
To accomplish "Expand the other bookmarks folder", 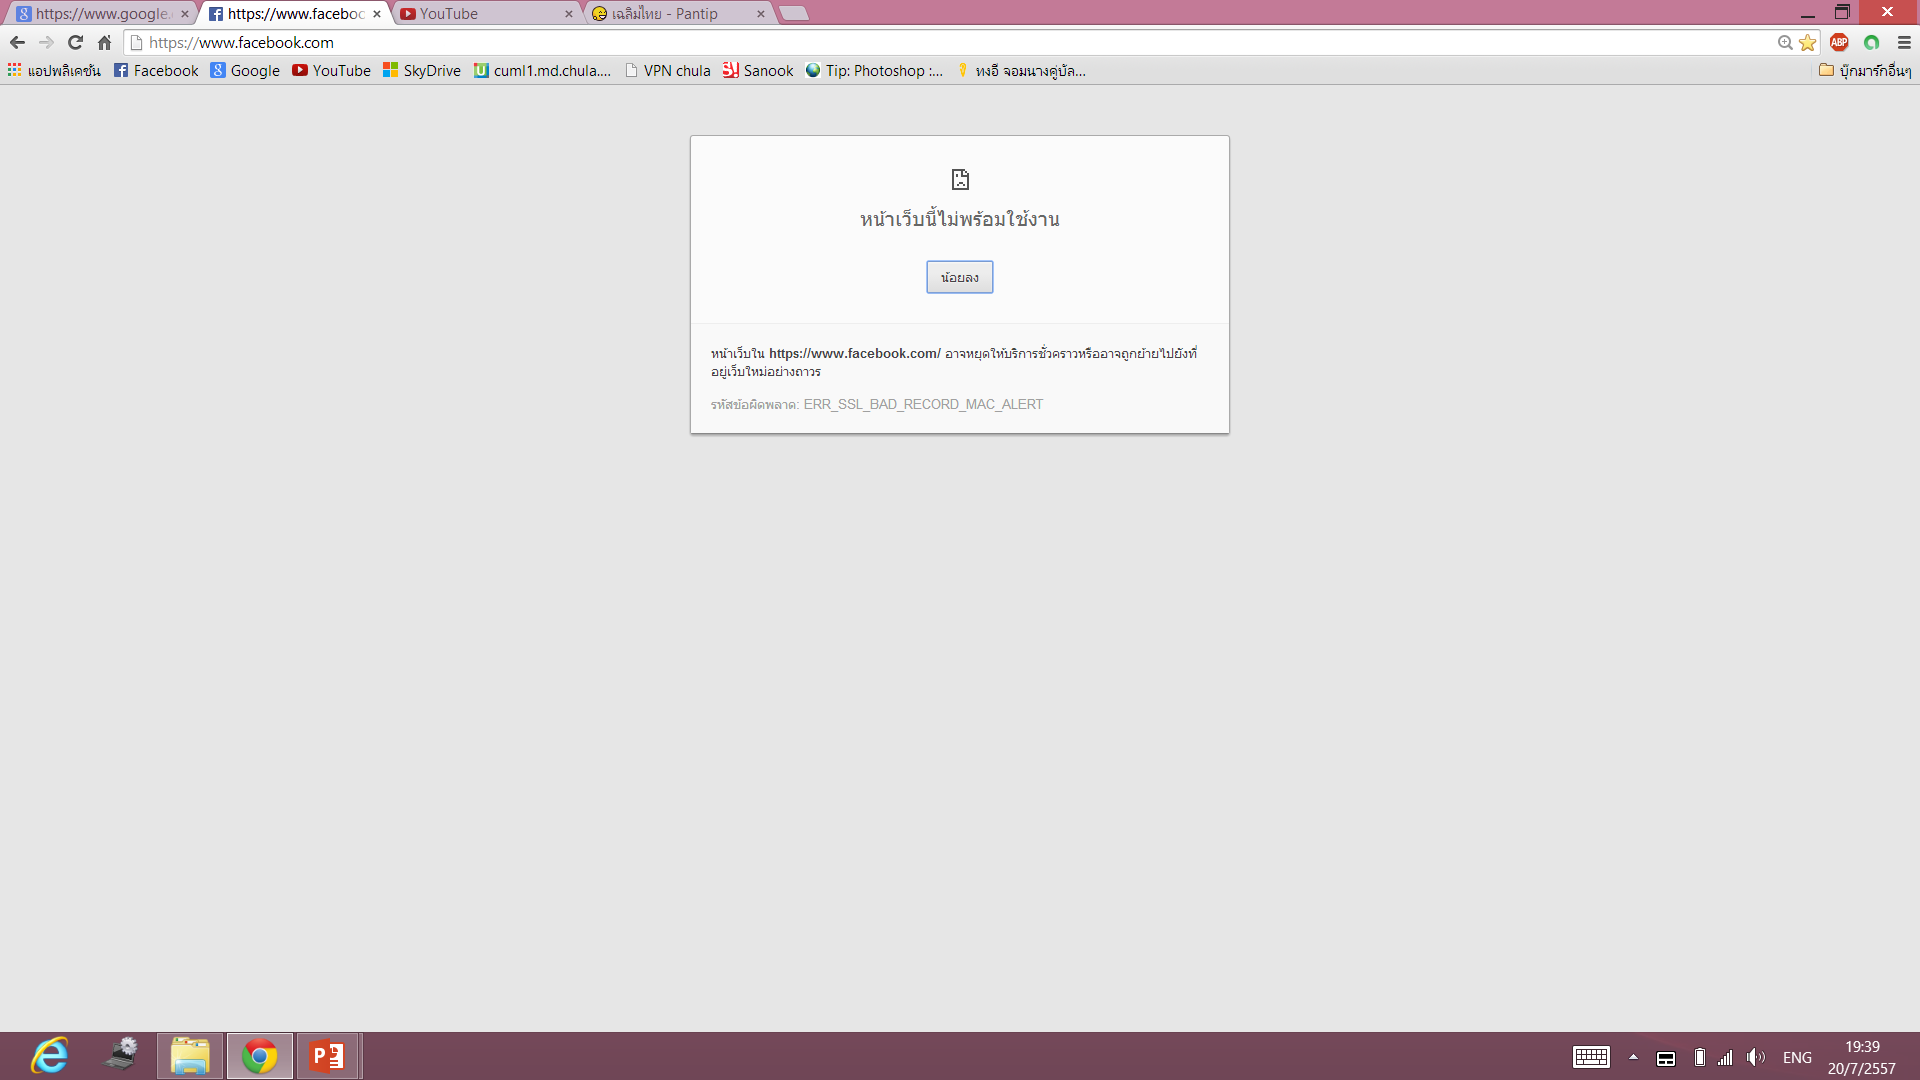I will pos(1865,70).
